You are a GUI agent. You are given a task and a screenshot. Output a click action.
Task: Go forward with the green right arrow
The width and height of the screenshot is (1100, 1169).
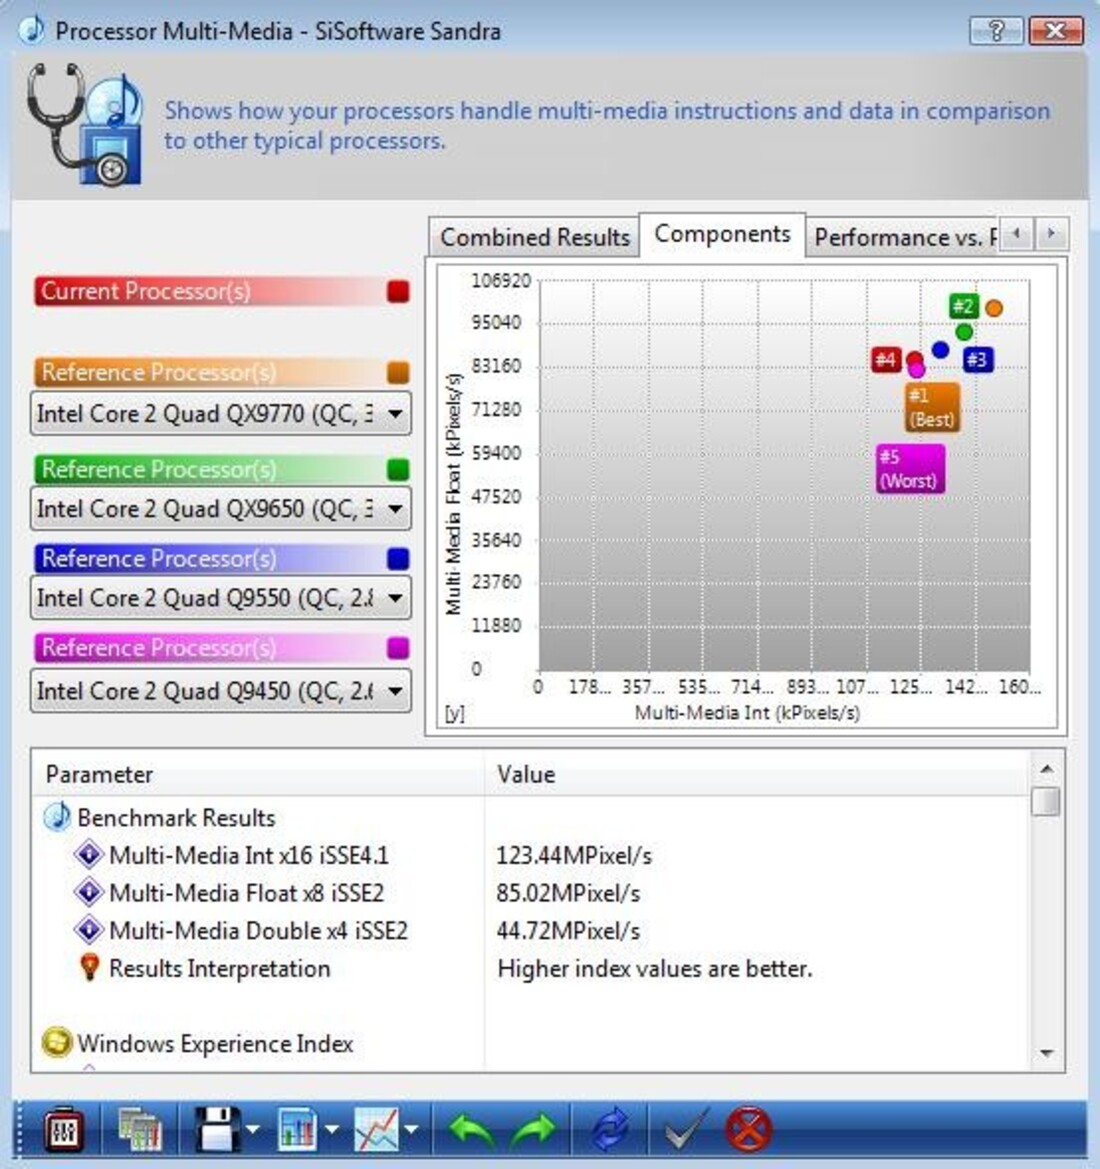(x=534, y=1132)
